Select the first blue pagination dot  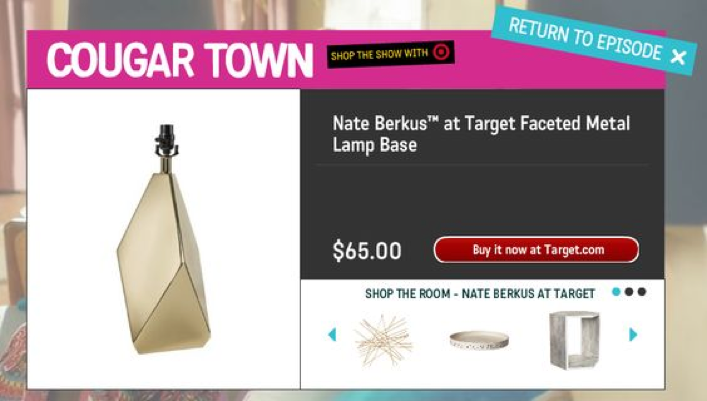pos(616,292)
